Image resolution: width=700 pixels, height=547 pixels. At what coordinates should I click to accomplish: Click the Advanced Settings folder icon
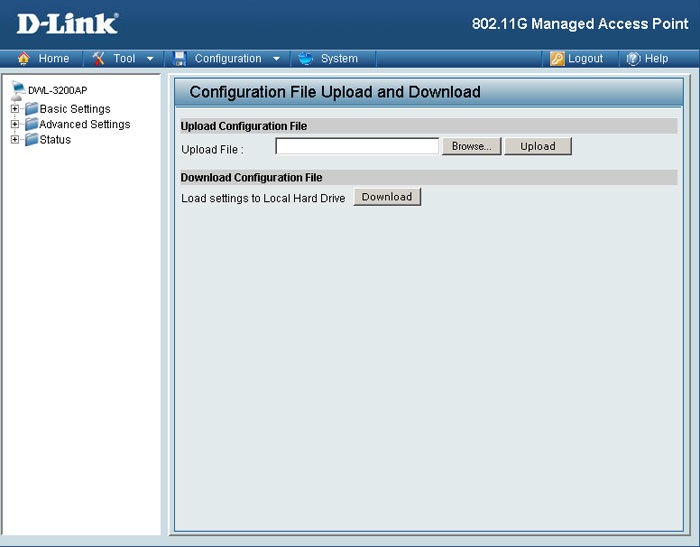coord(32,124)
